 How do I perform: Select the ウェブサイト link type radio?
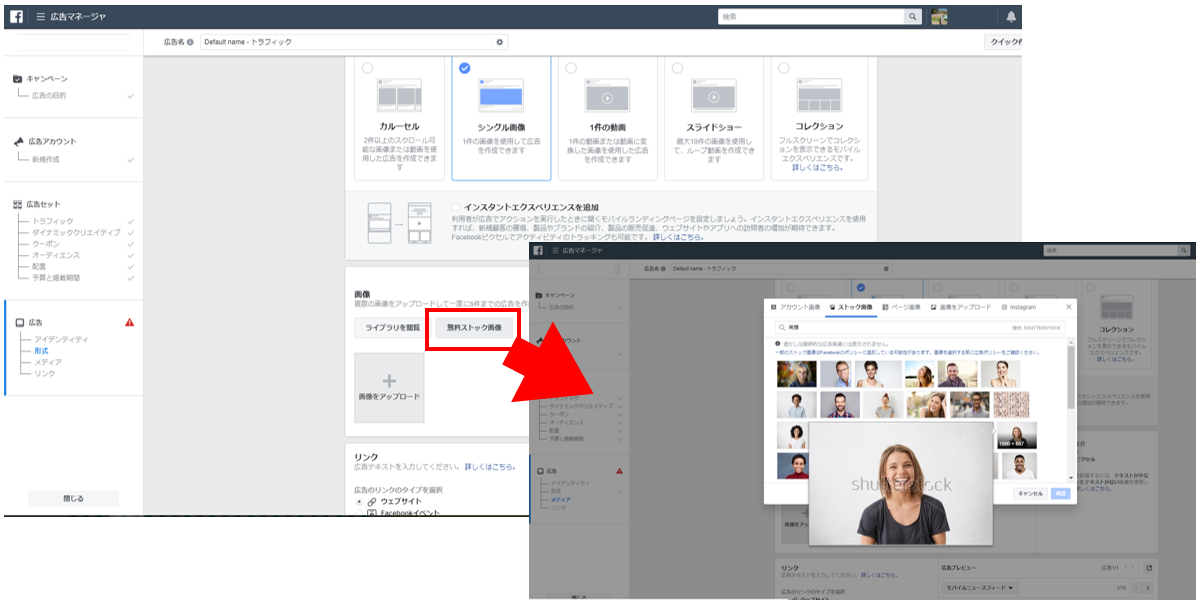(359, 501)
